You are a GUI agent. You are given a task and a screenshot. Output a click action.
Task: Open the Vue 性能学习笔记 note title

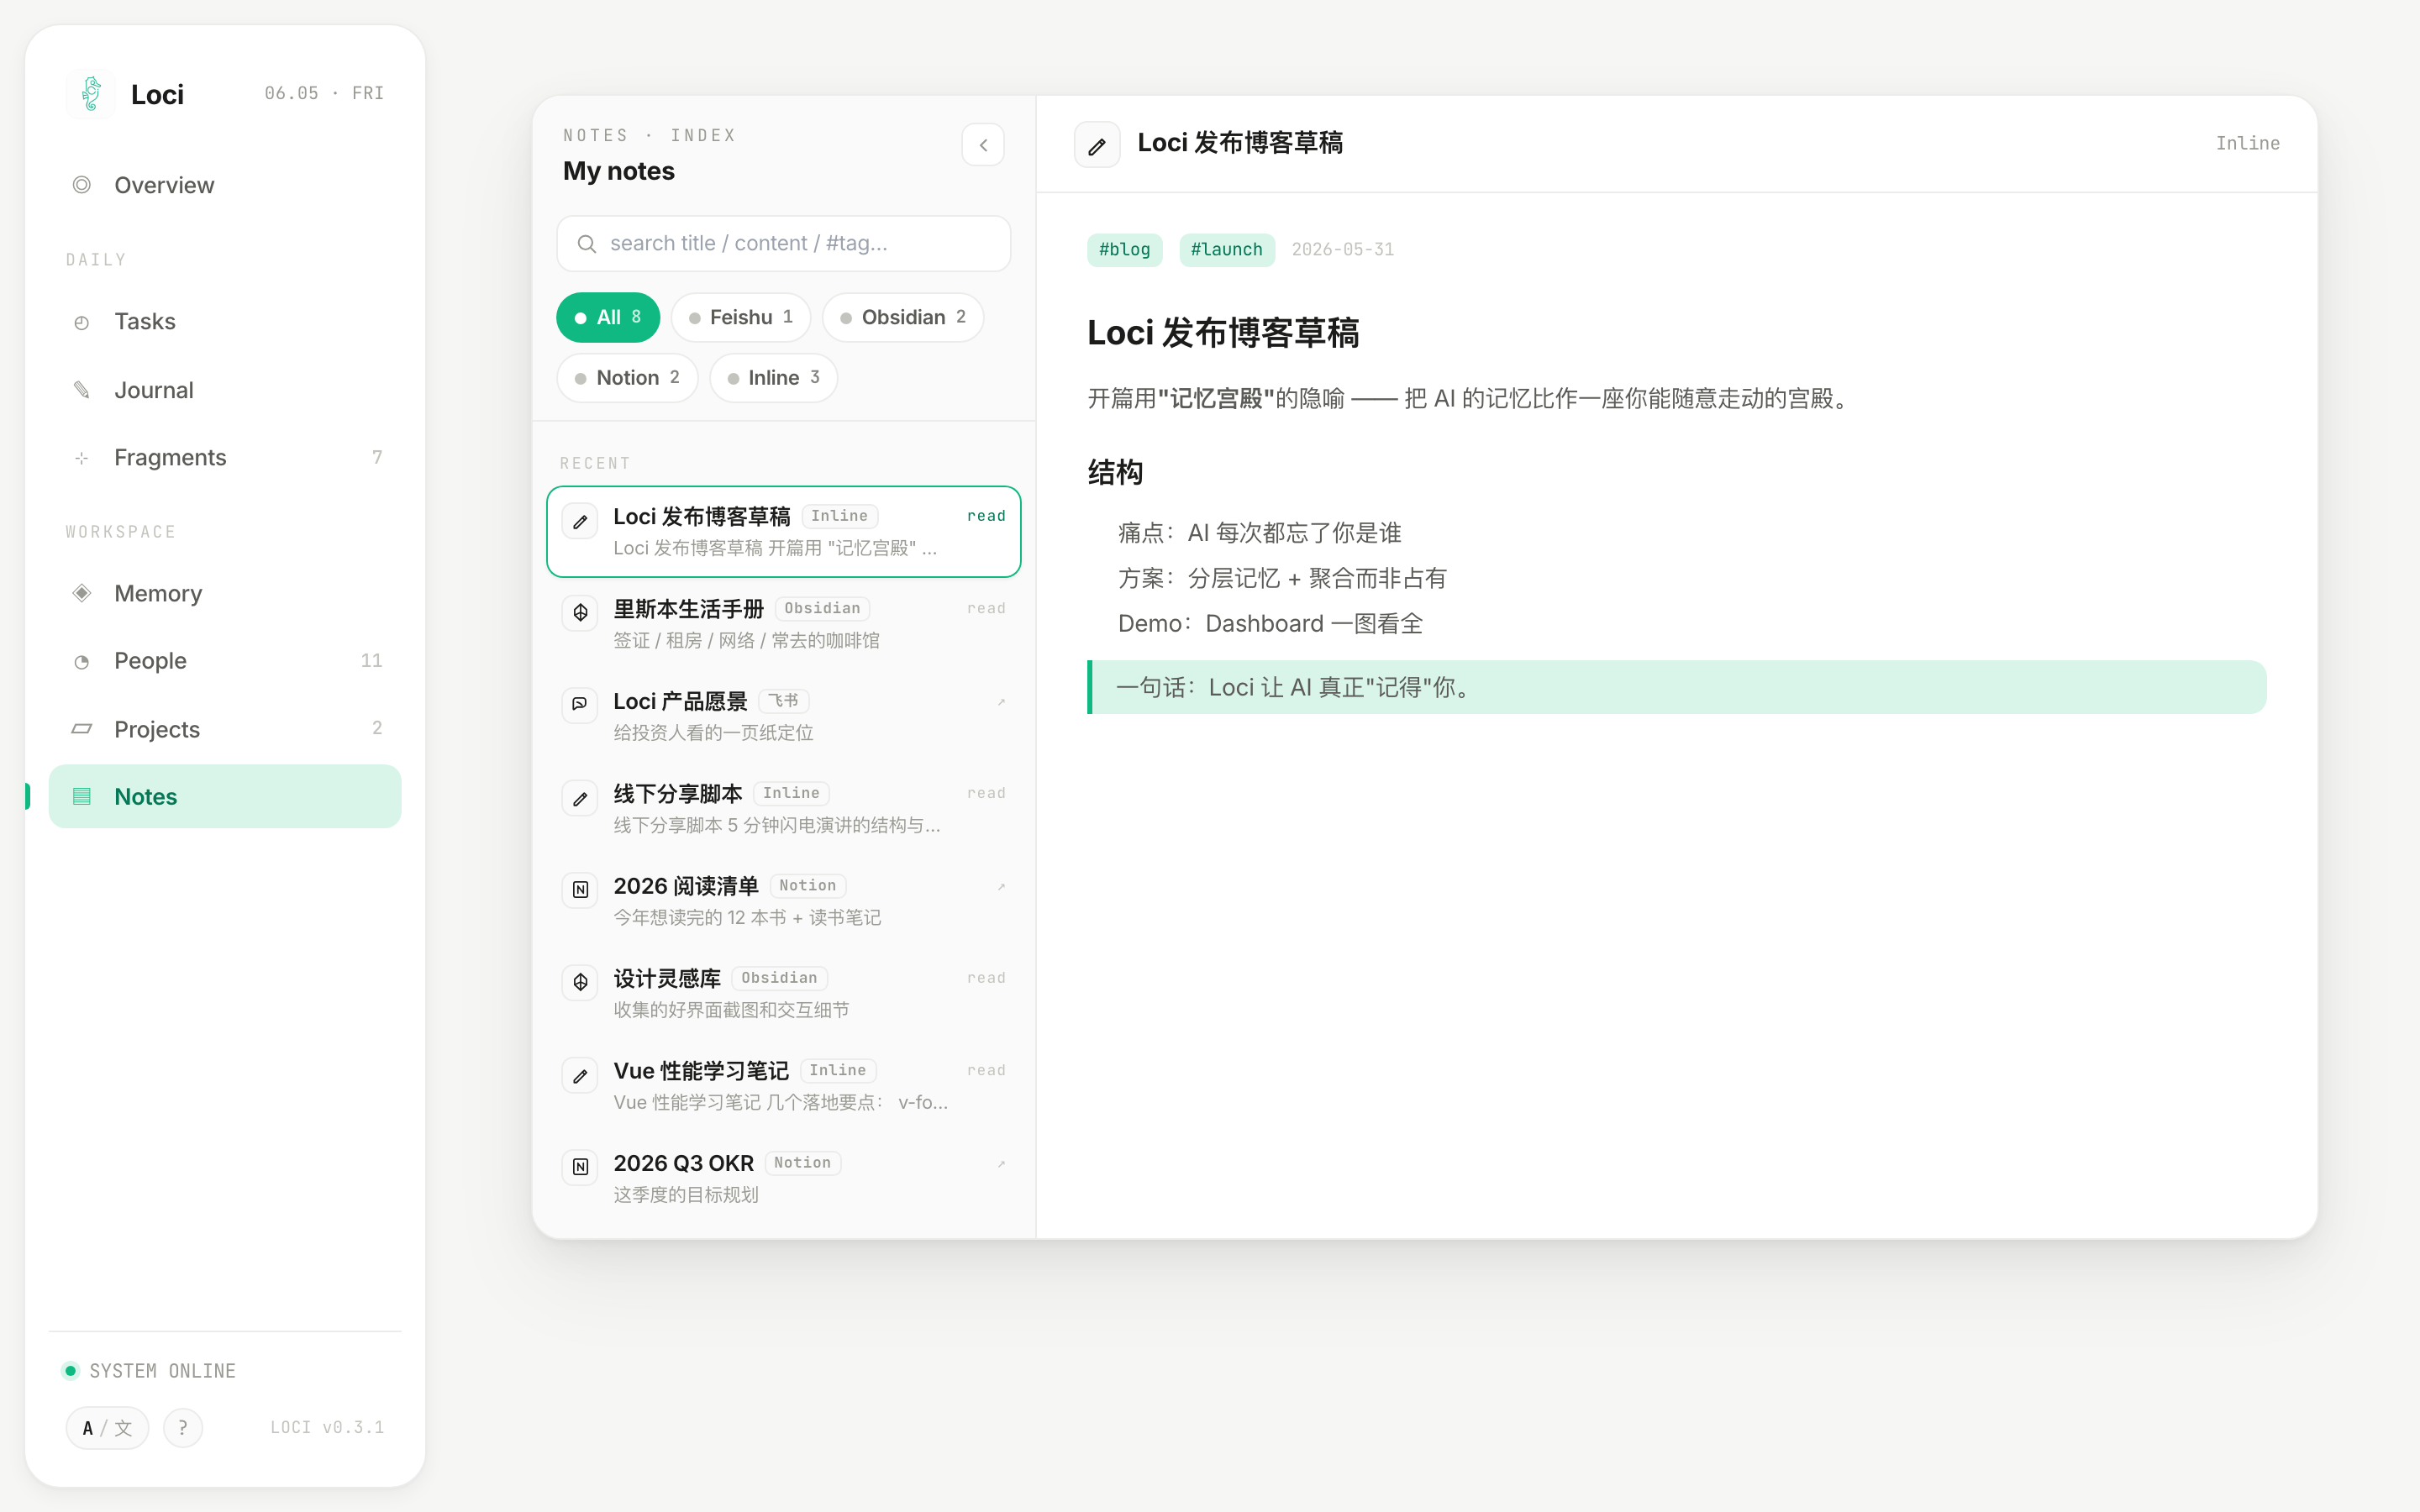click(701, 1071)
